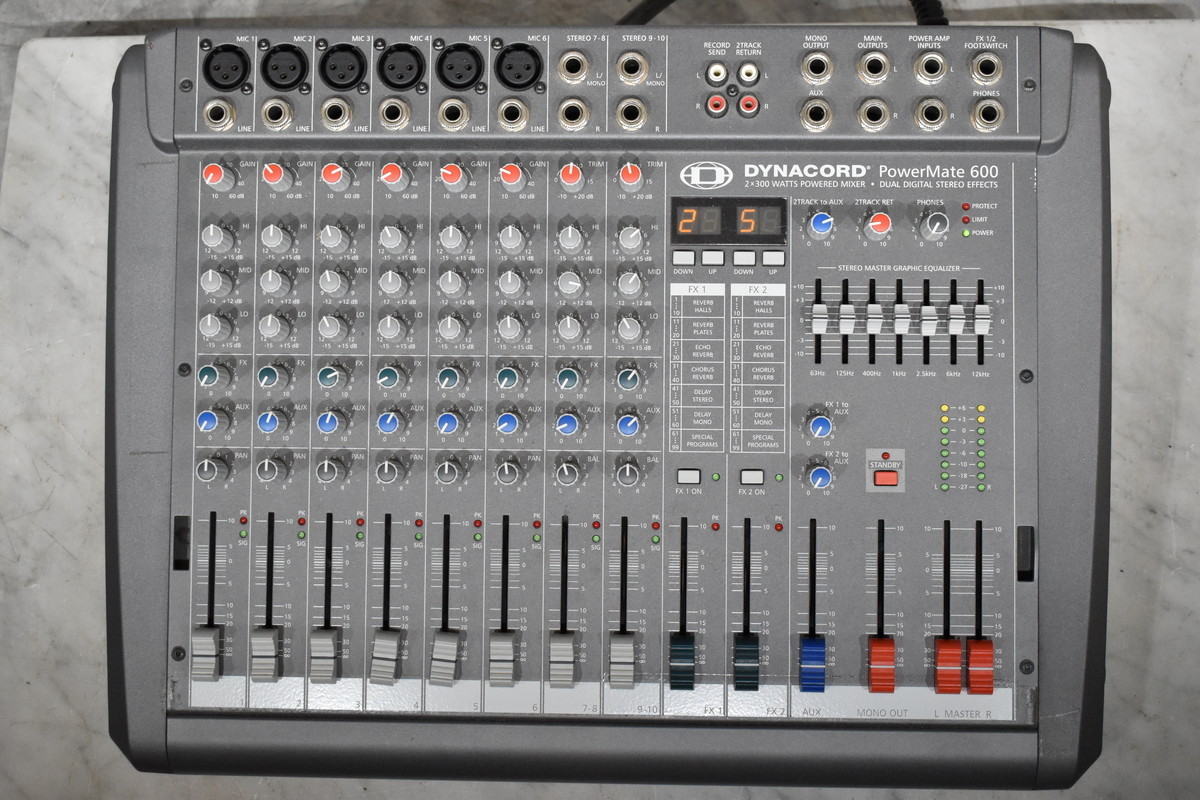Screen dimensions: 1200x800
Task: Select the MIC 4 XLR input socket
Action: (400, 69)
